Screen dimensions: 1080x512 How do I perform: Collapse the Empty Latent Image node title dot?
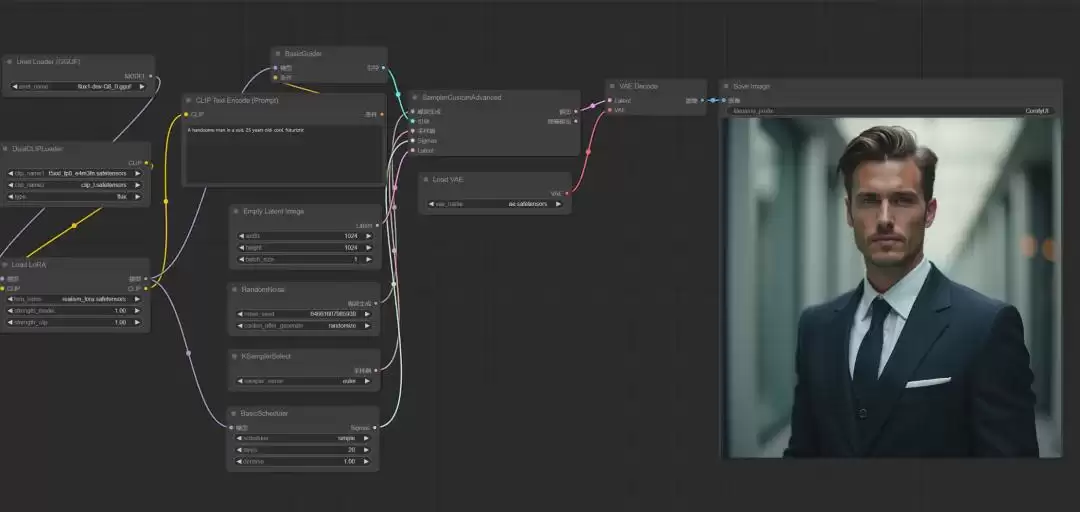point(236,212)
